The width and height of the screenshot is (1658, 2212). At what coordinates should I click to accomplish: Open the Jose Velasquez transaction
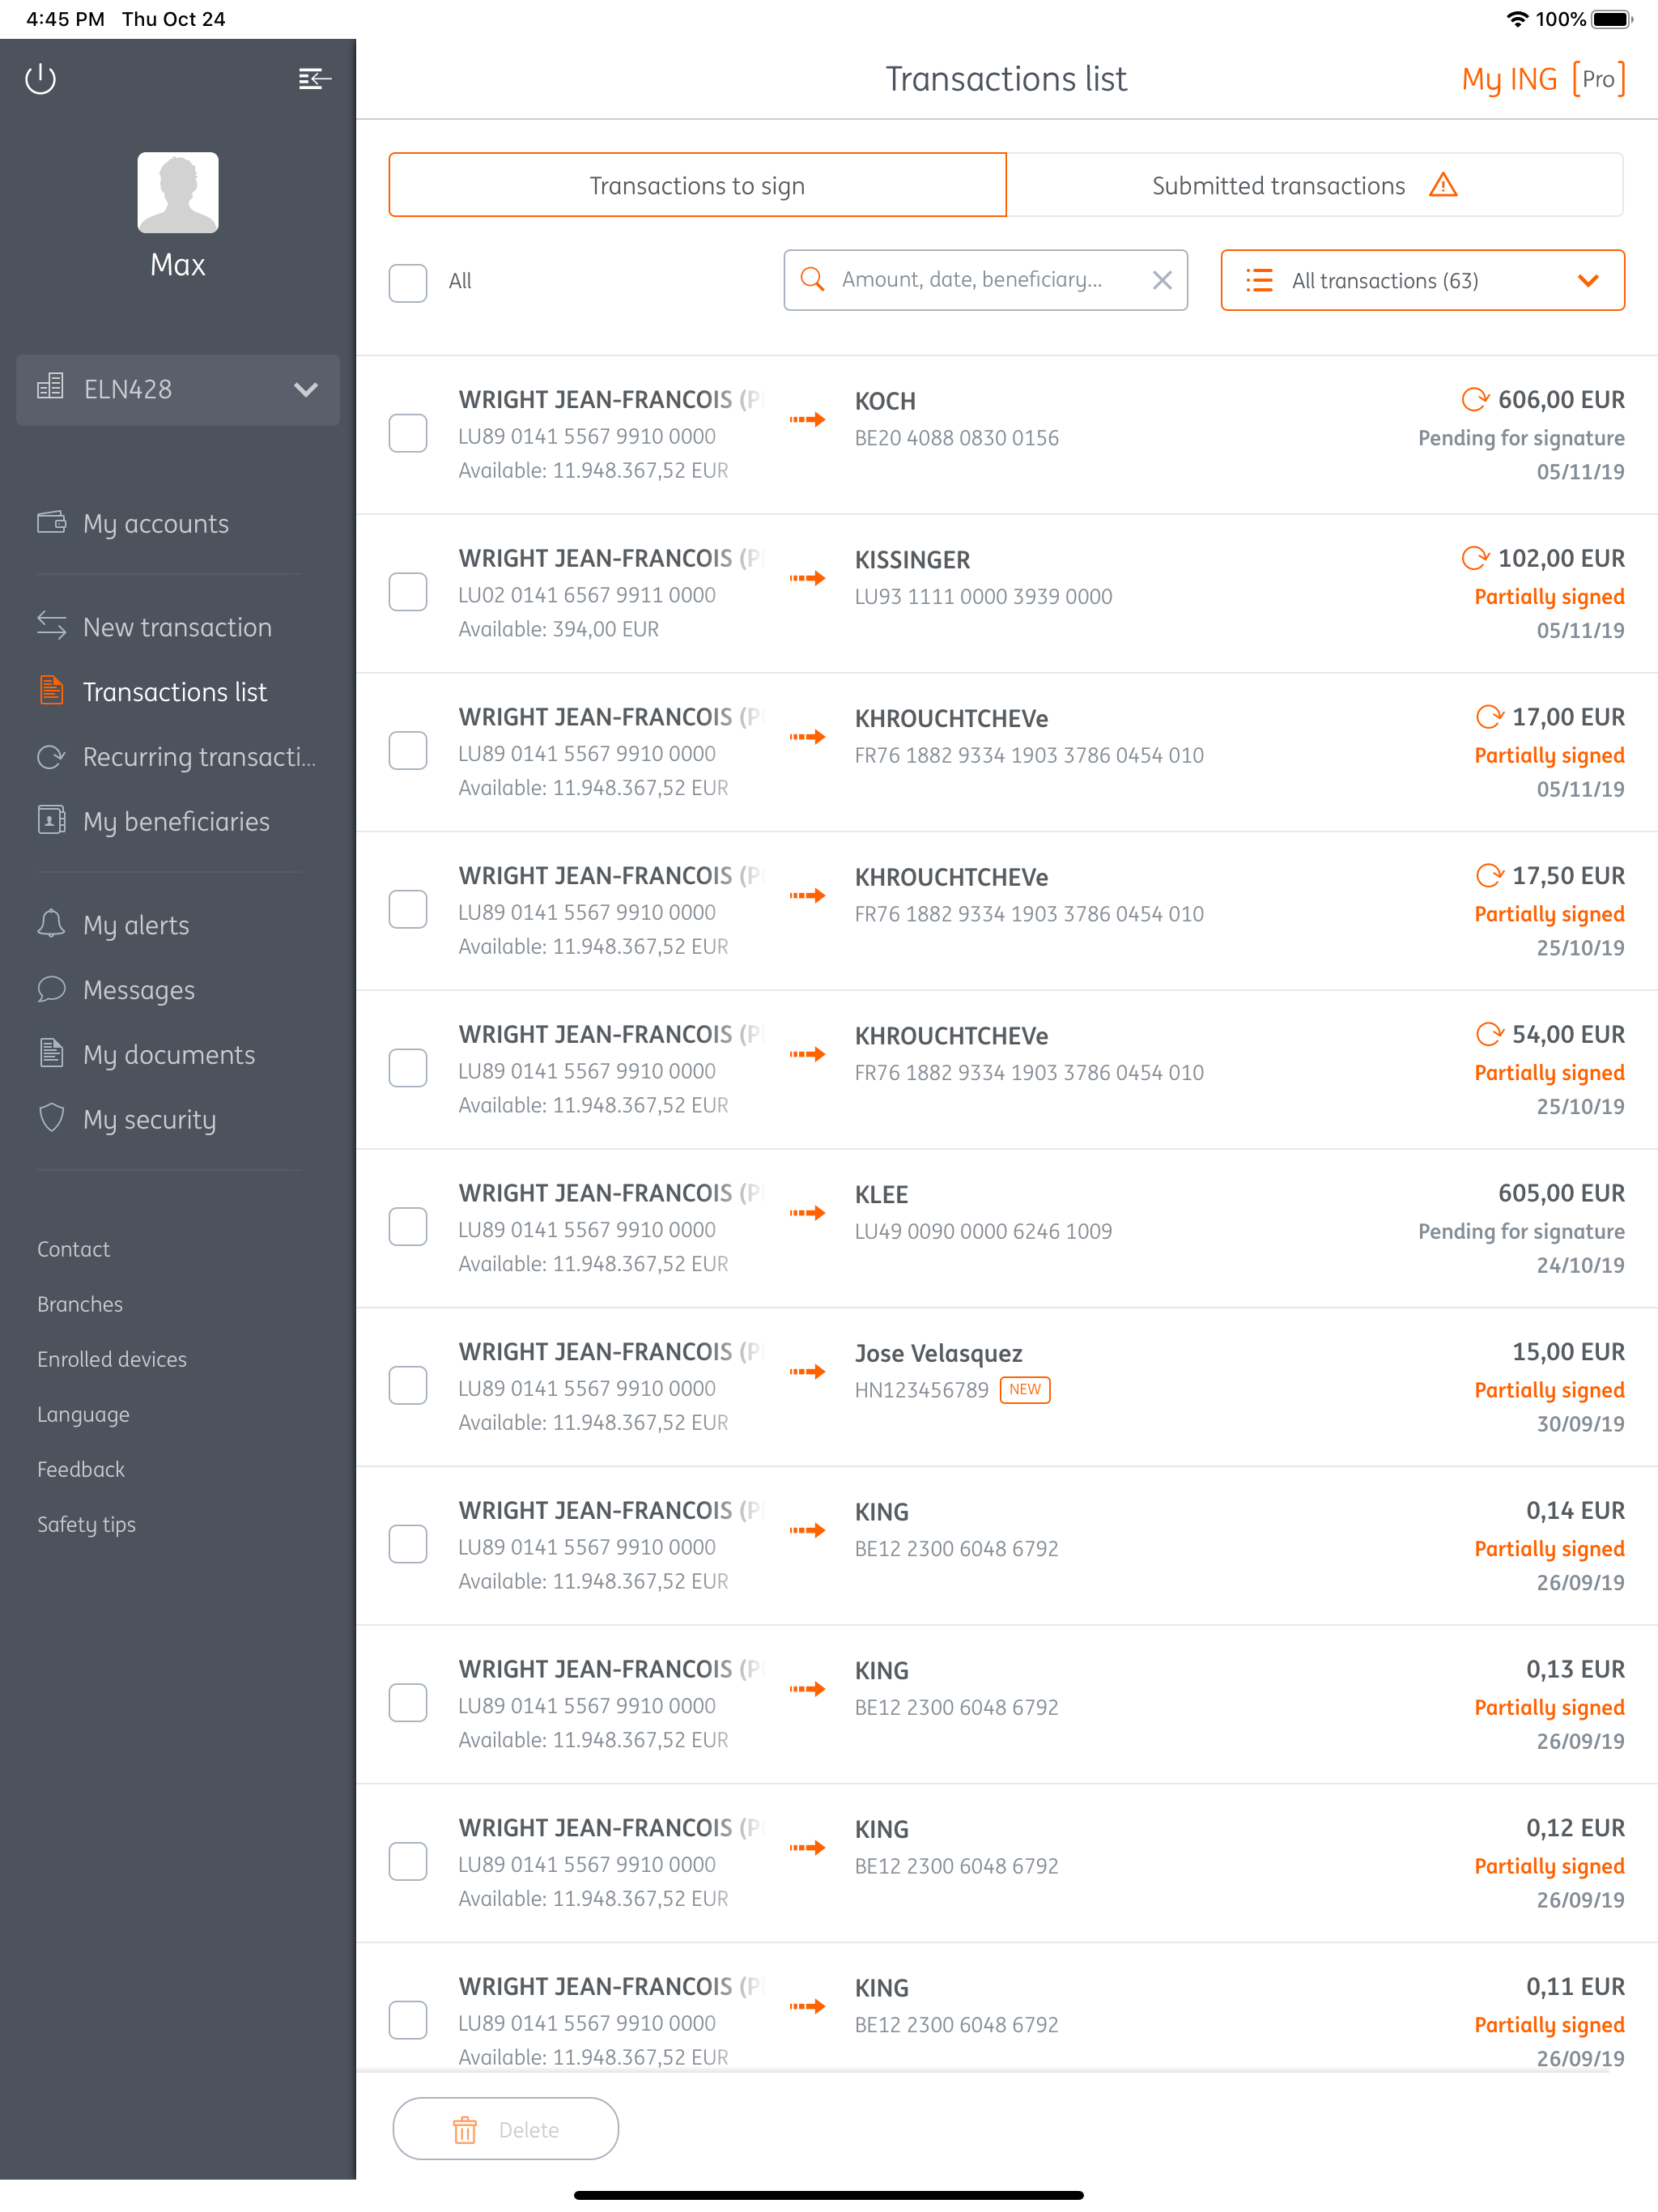pyautogui.click(x=1006, y=1386)
